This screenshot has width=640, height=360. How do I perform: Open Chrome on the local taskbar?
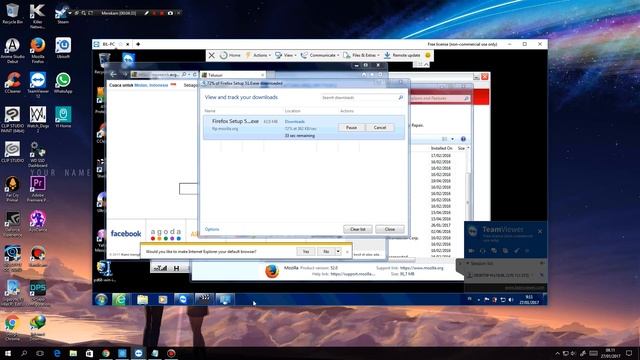click(x=106, y=353)
